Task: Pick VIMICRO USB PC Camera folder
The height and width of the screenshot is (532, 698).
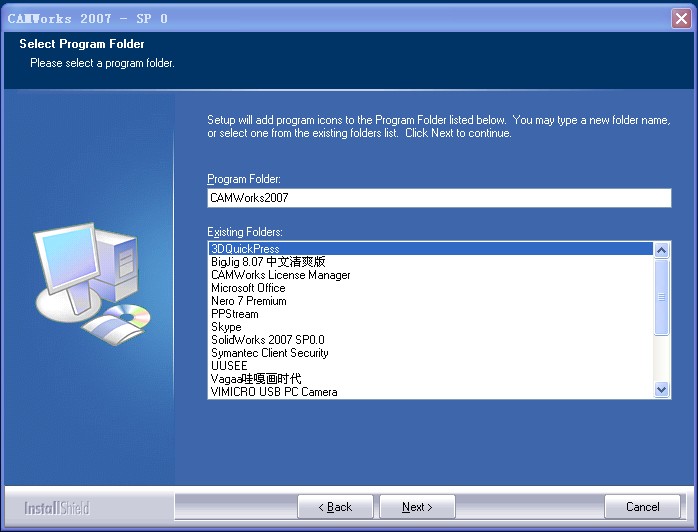Action: [430, 392]
